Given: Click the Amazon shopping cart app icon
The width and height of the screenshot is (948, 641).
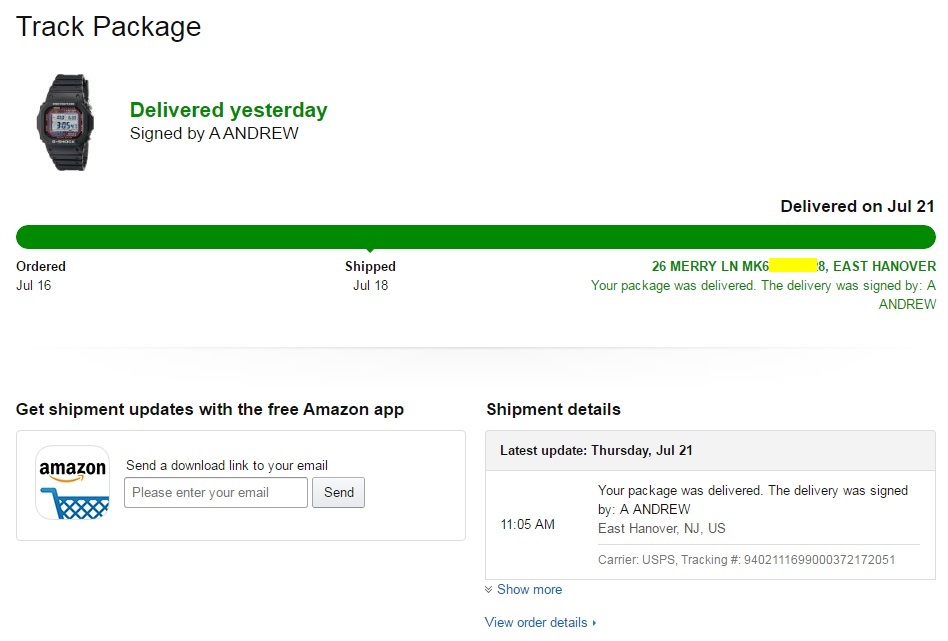Looking at the screenshot, I should [72, 483].
